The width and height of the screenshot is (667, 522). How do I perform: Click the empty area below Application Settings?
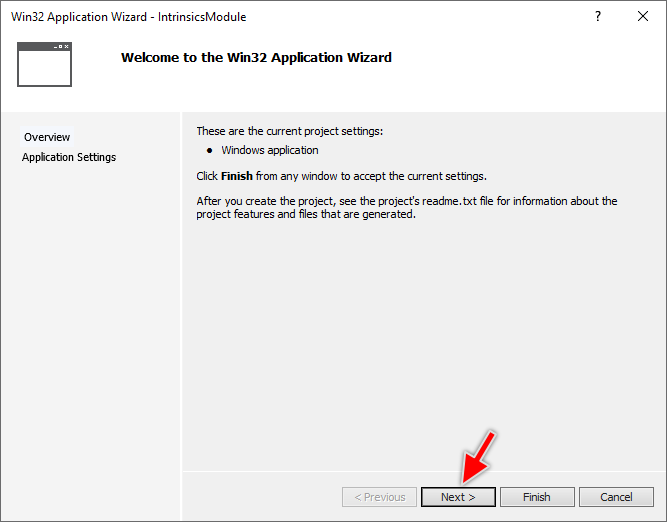(x=90, y=320)
